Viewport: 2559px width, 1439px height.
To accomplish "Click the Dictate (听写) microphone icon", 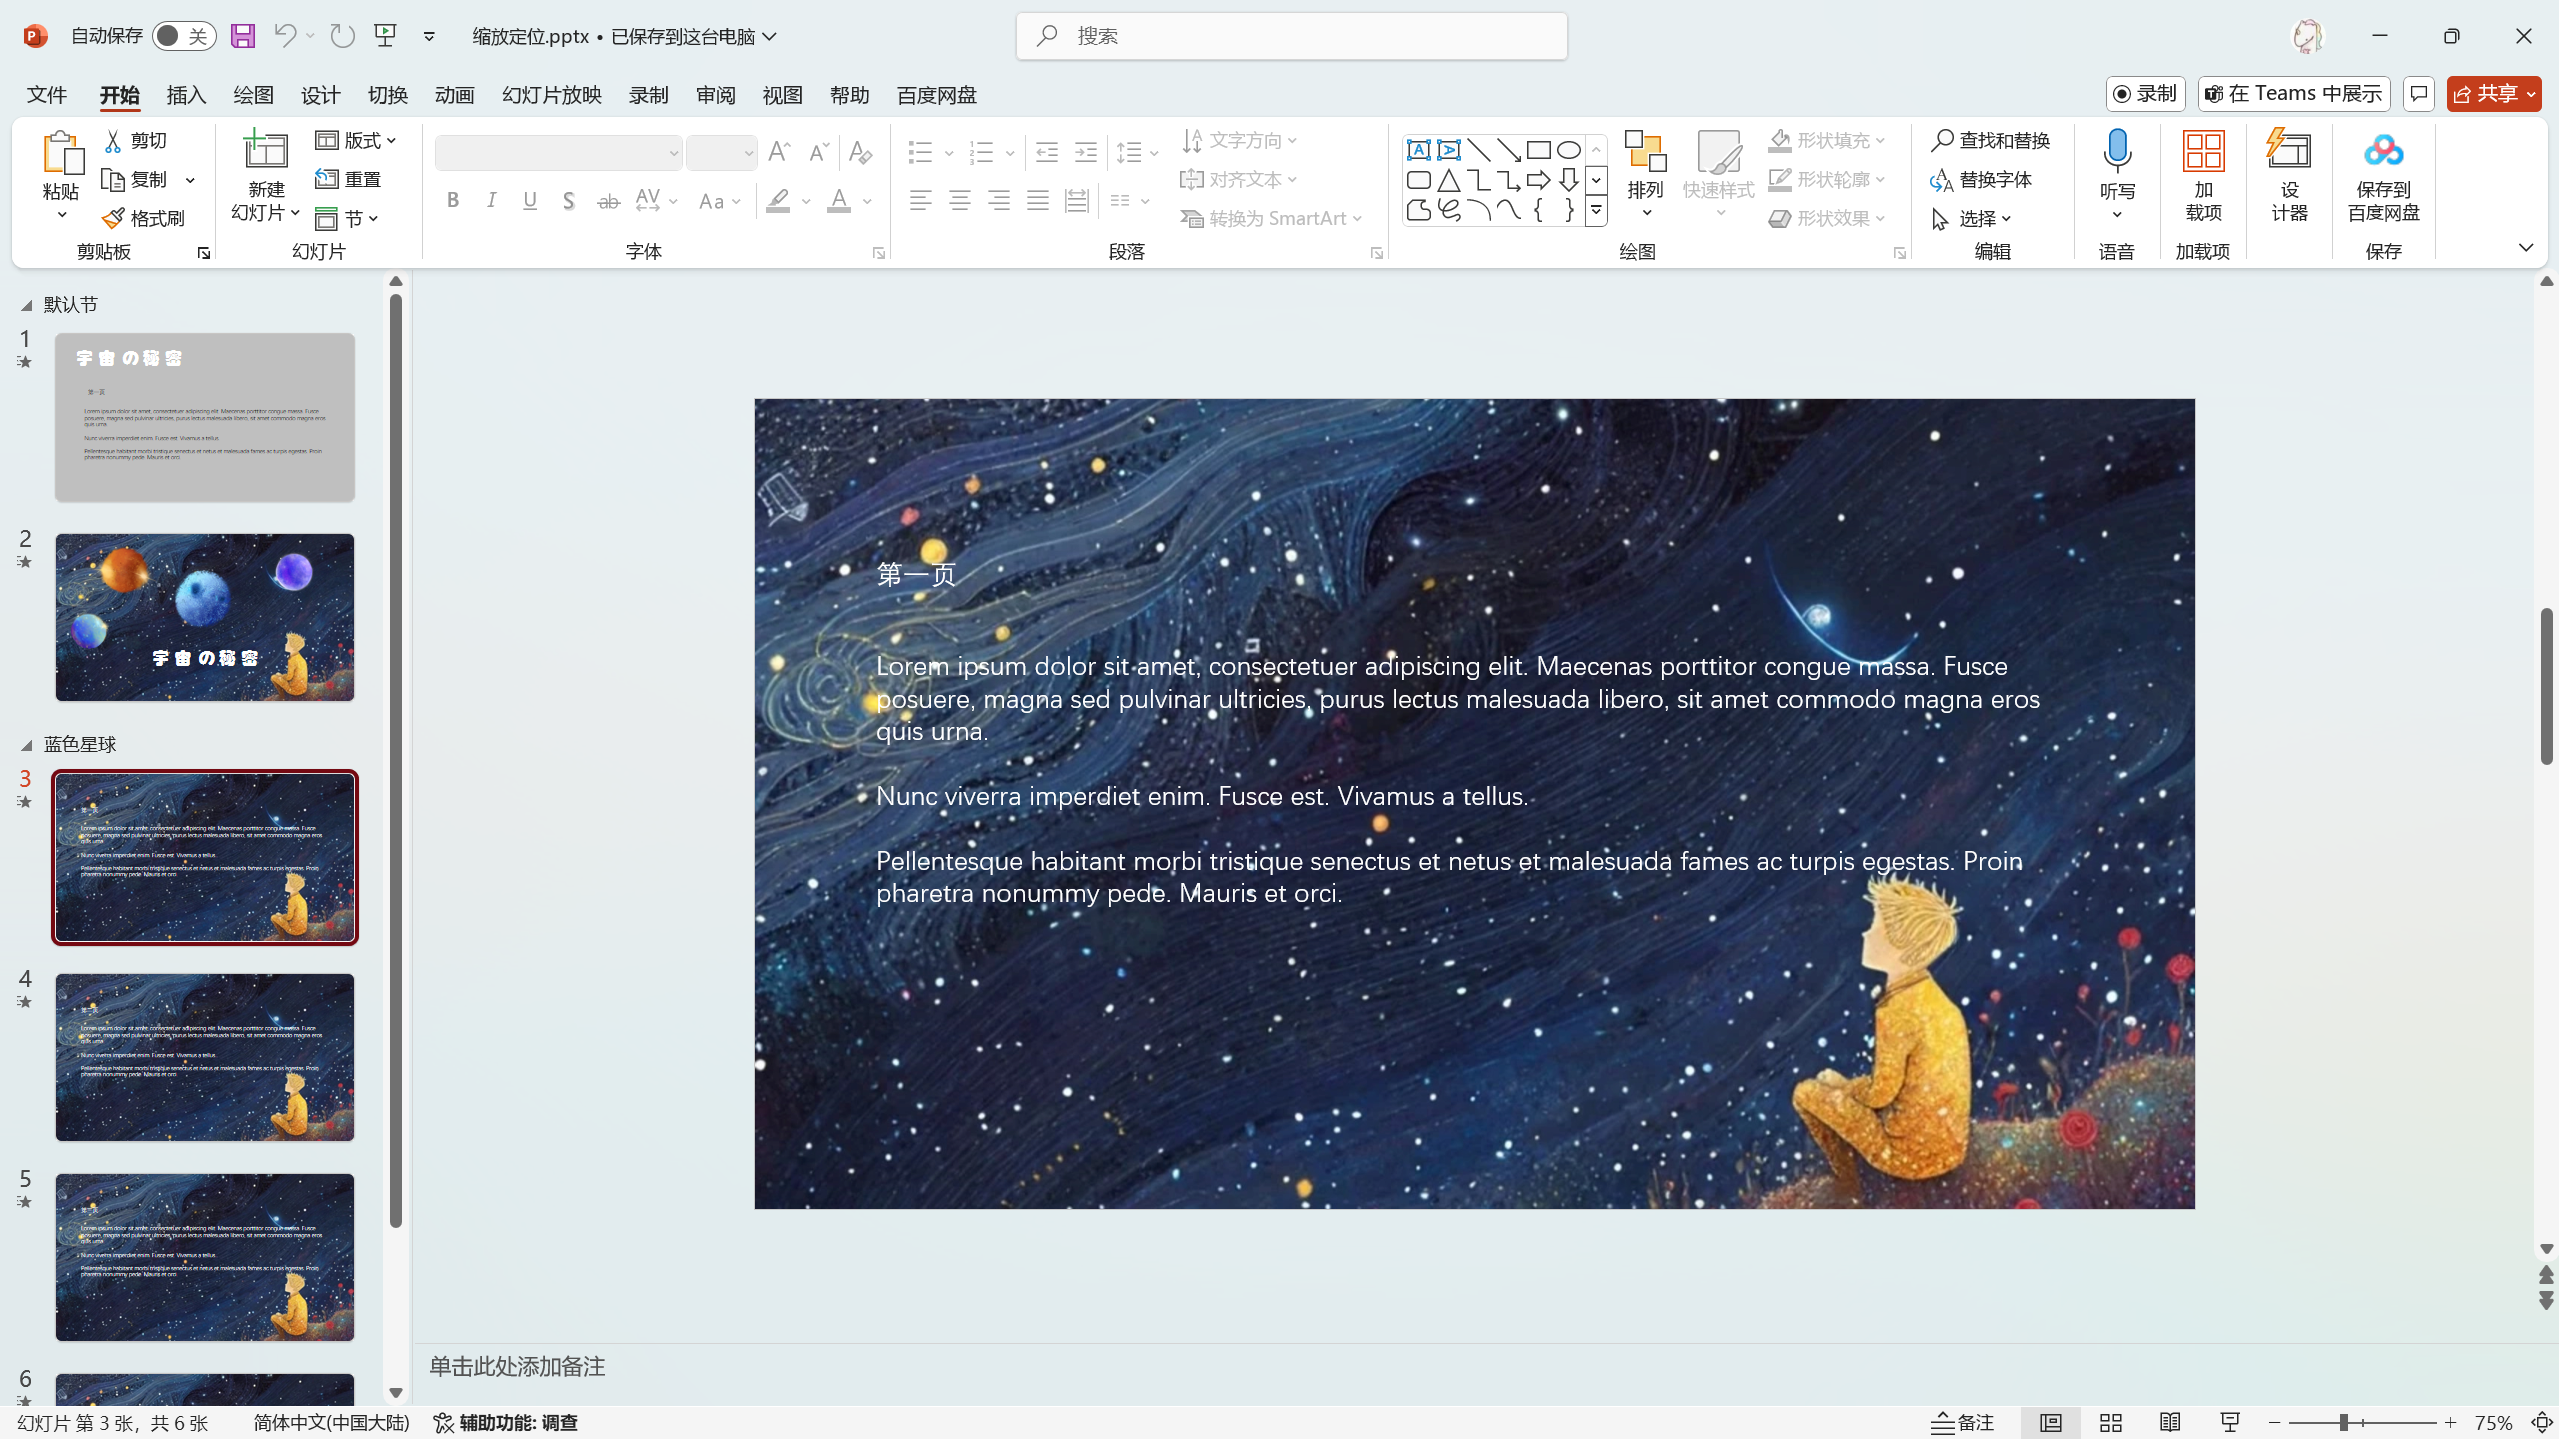I will tap(2117, 150).
